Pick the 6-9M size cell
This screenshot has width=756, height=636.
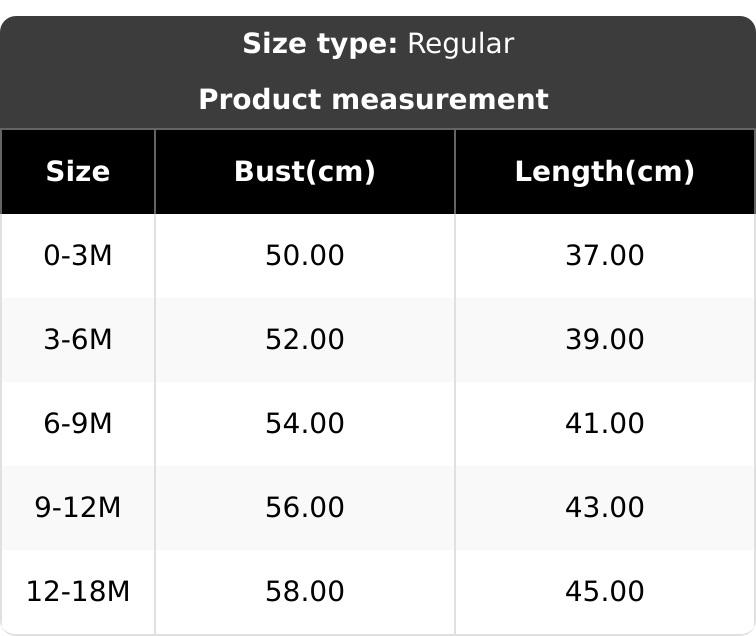[x=78, y=424]
